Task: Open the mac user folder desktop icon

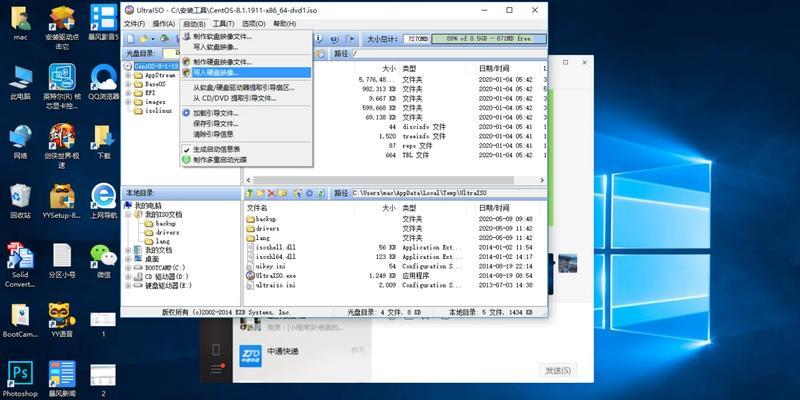Action: coord(20,23)
